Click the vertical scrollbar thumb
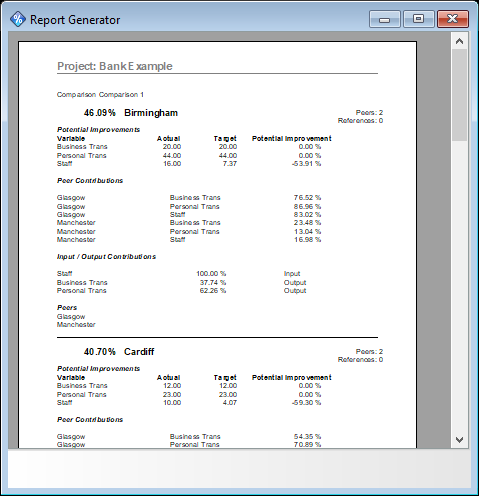Screen dimensions: 479x496 [x=459, y=95]
